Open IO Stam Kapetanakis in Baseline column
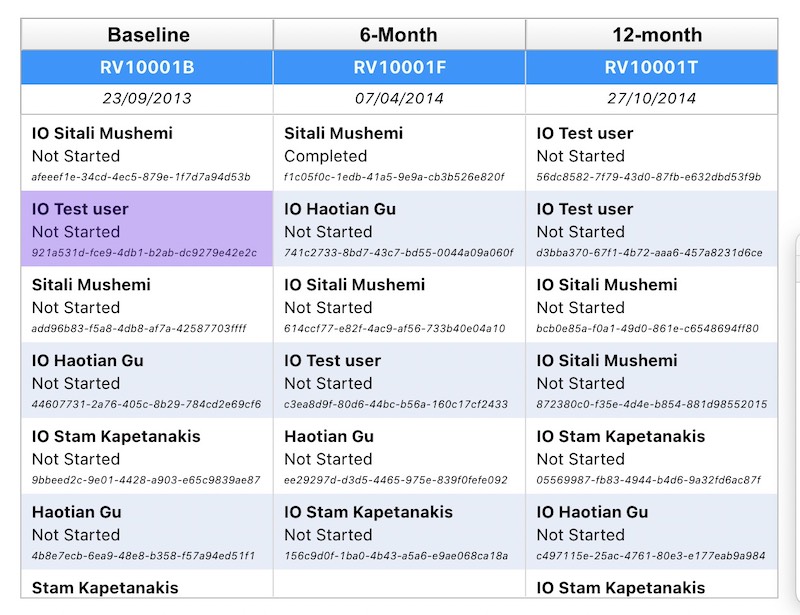 pyautogui.click(x=147, y=457)
